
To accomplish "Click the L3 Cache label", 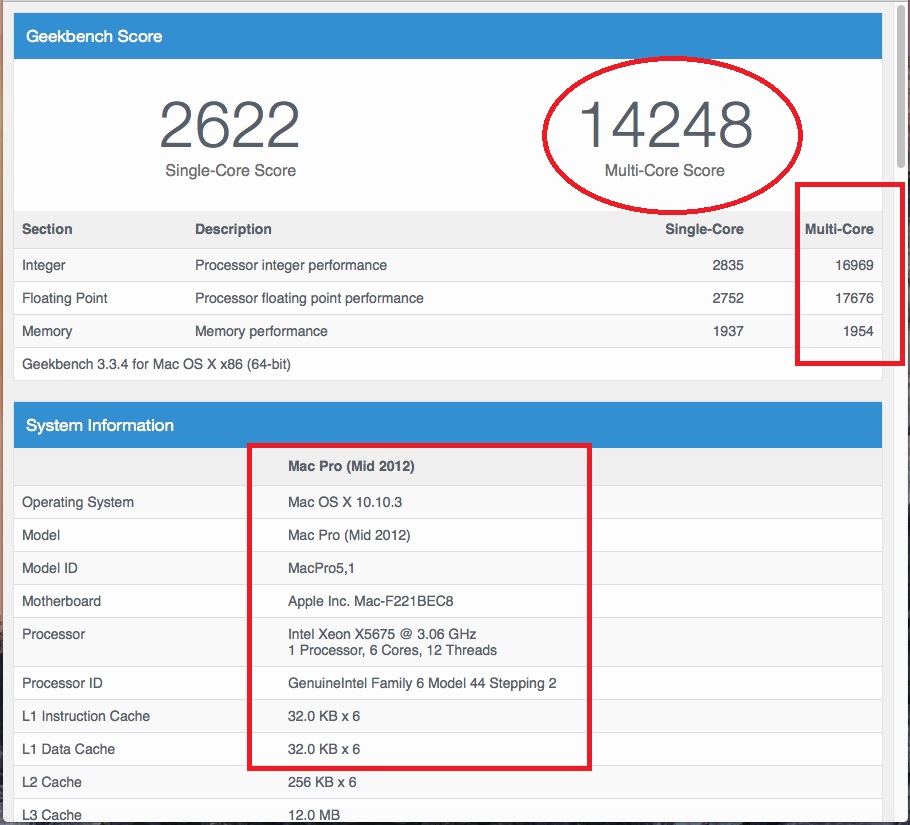I will click(52, 816).
